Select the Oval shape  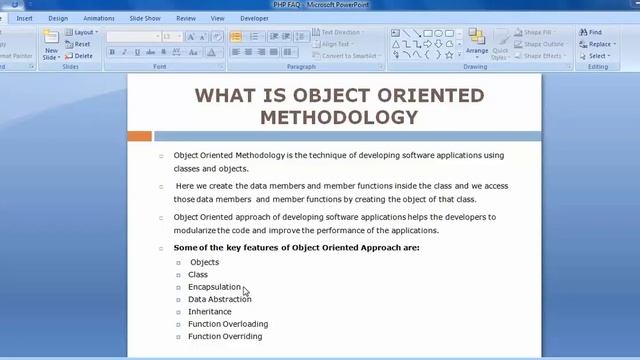pyautogui.click(x=438, y=33)
